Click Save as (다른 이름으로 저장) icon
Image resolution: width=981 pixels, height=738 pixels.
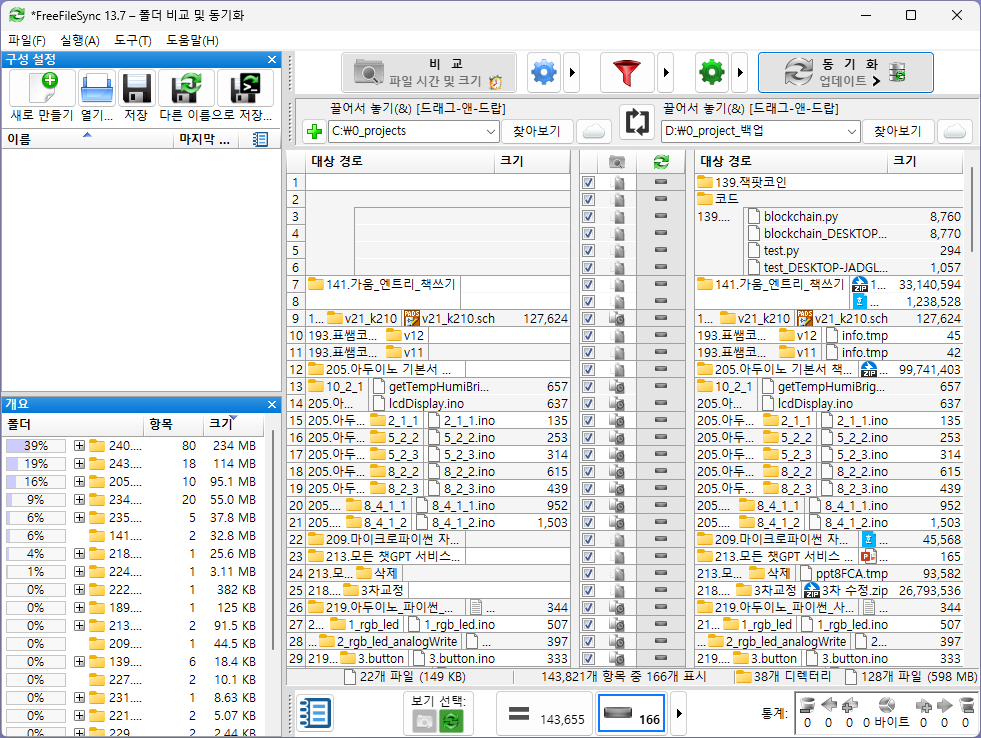[x=186, y=88]
